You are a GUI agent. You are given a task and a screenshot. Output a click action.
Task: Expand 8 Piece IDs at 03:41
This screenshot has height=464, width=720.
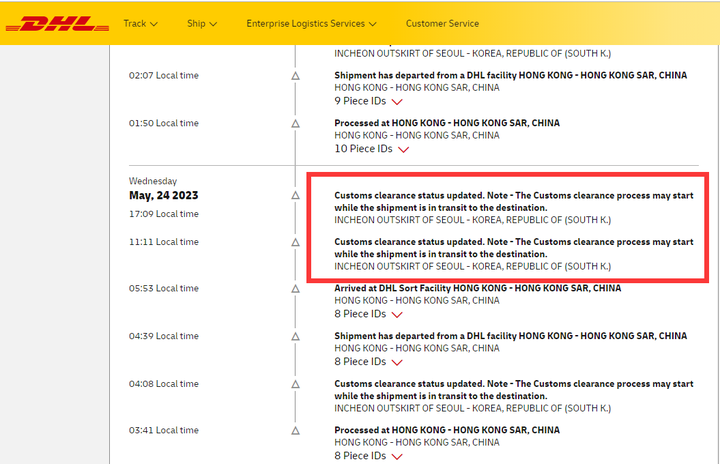(x=368, y=456)
